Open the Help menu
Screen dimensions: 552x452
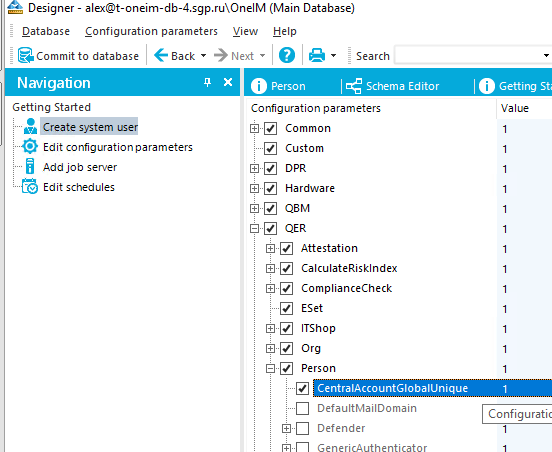(285, 31)
